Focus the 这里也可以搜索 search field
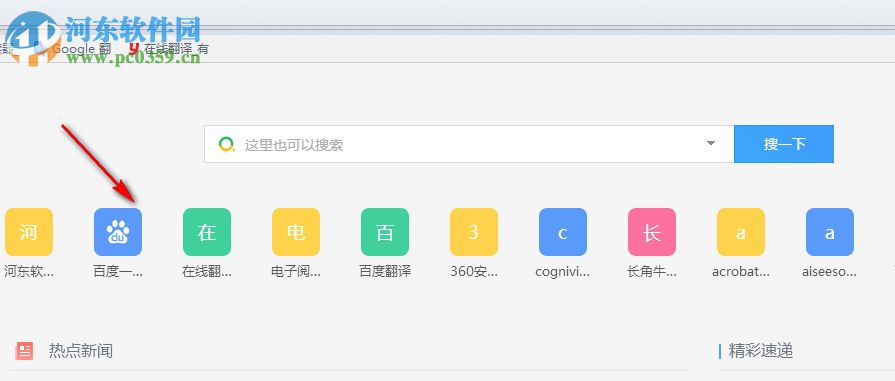 coord(469,144)
